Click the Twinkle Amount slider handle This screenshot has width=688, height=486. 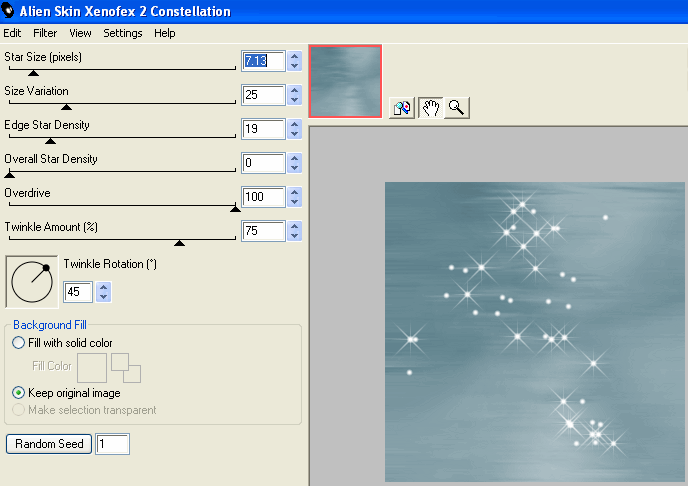pos(180,242)
